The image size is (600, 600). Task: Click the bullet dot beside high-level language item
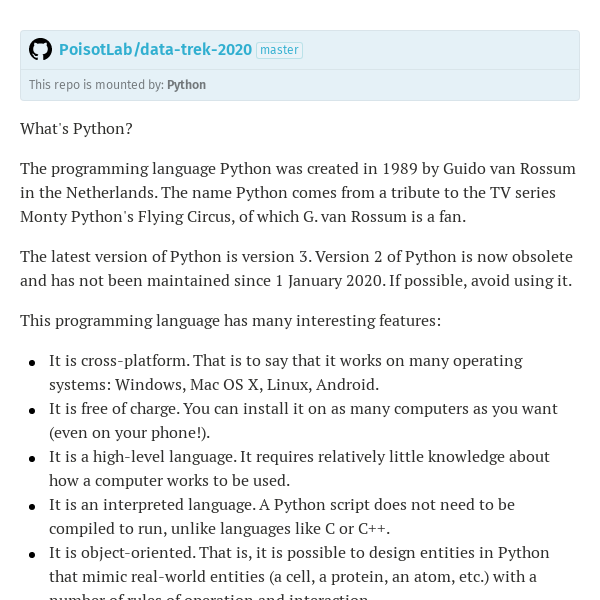click(32, 459)
